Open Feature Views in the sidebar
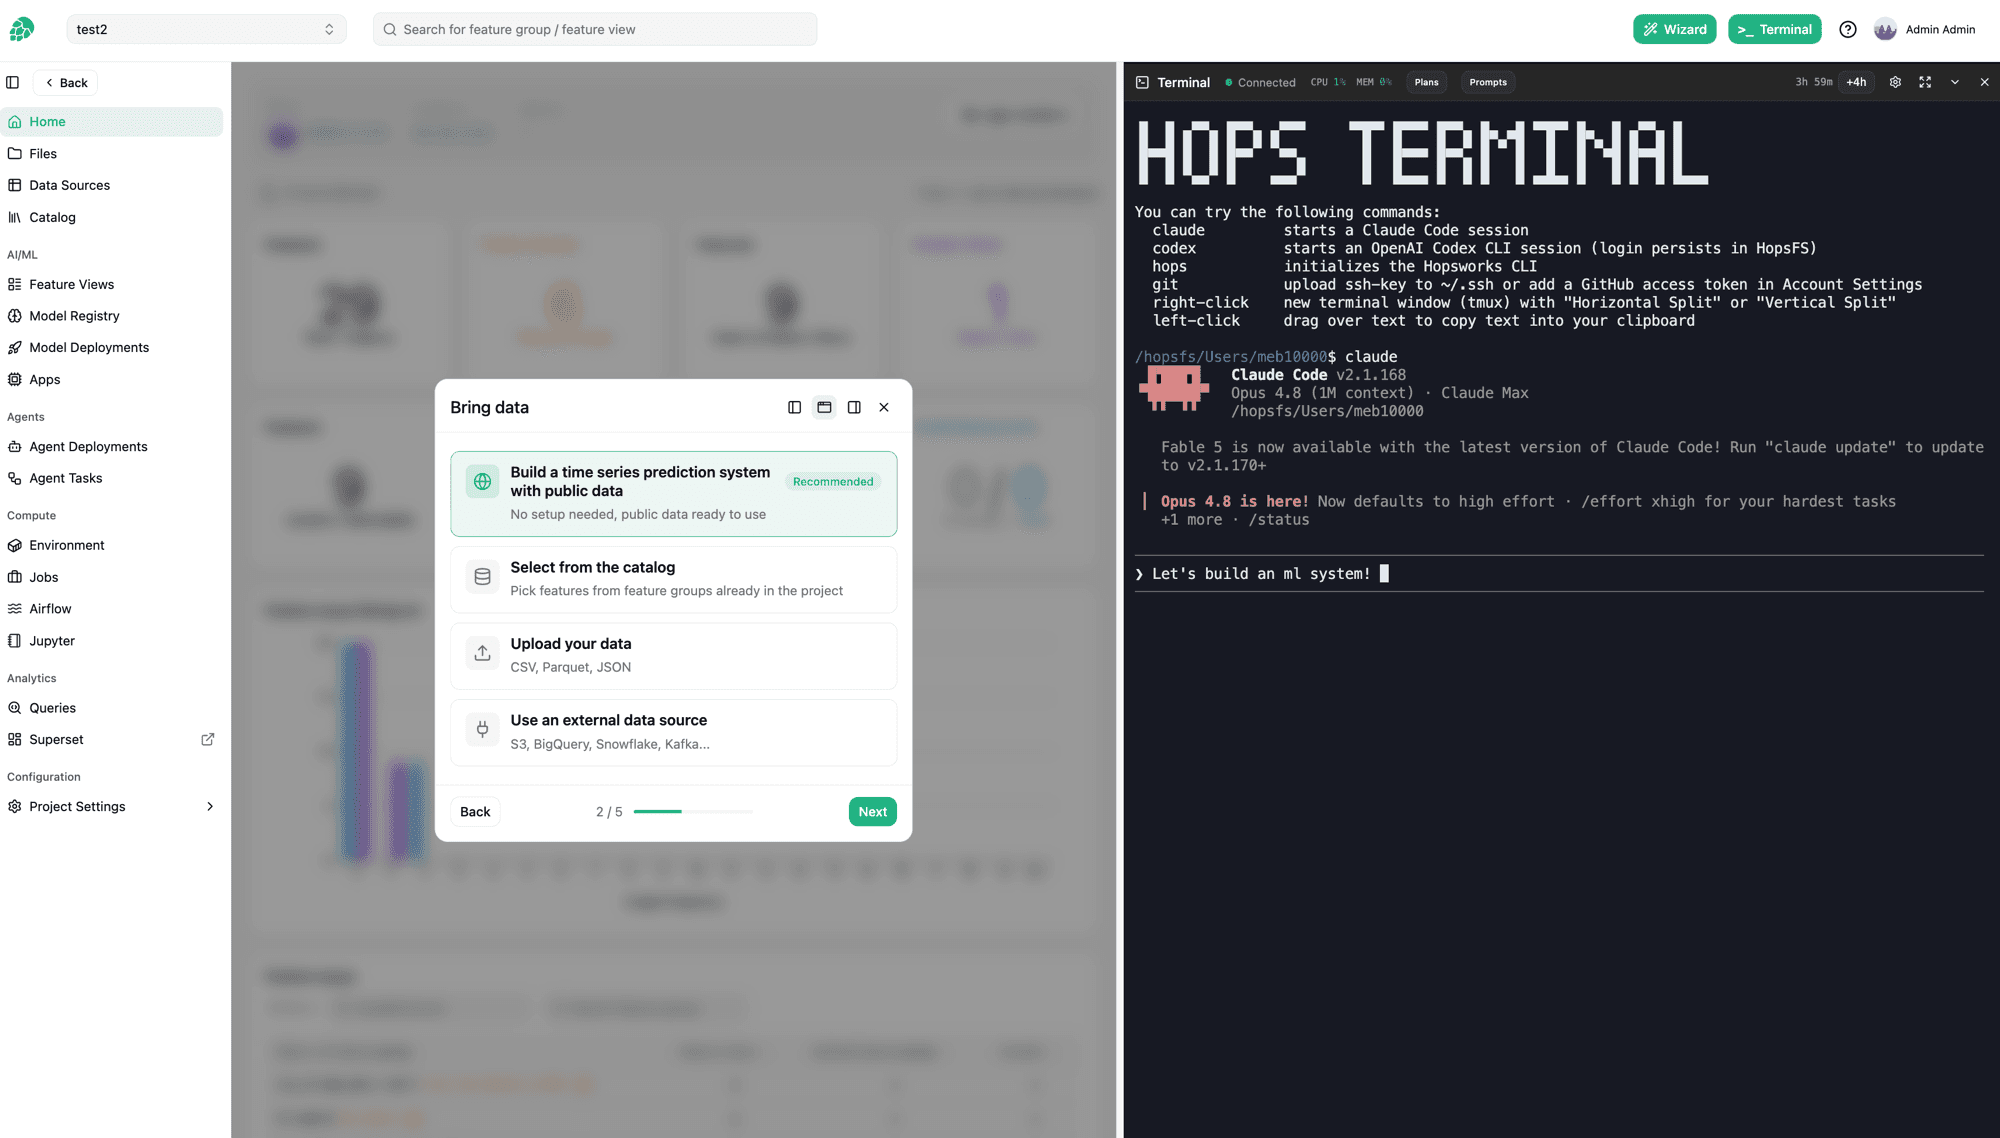 [112, 284]
